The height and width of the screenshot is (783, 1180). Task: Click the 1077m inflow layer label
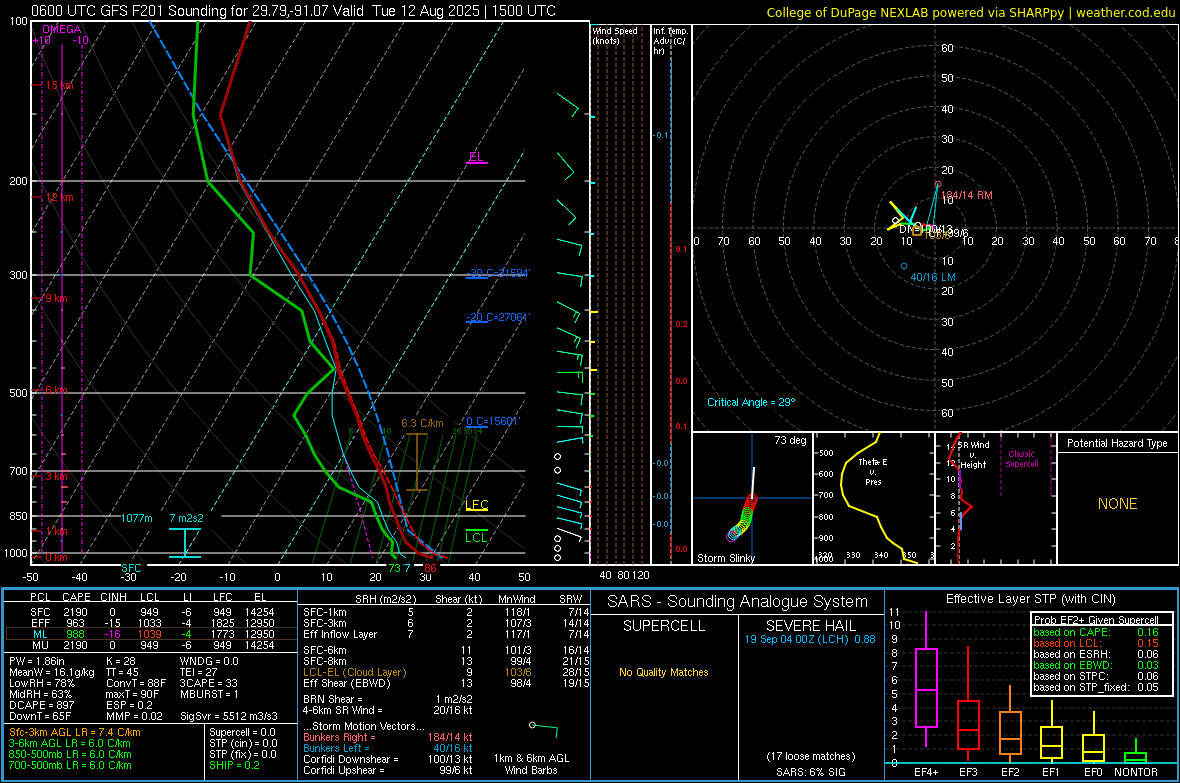coord(137,518)
